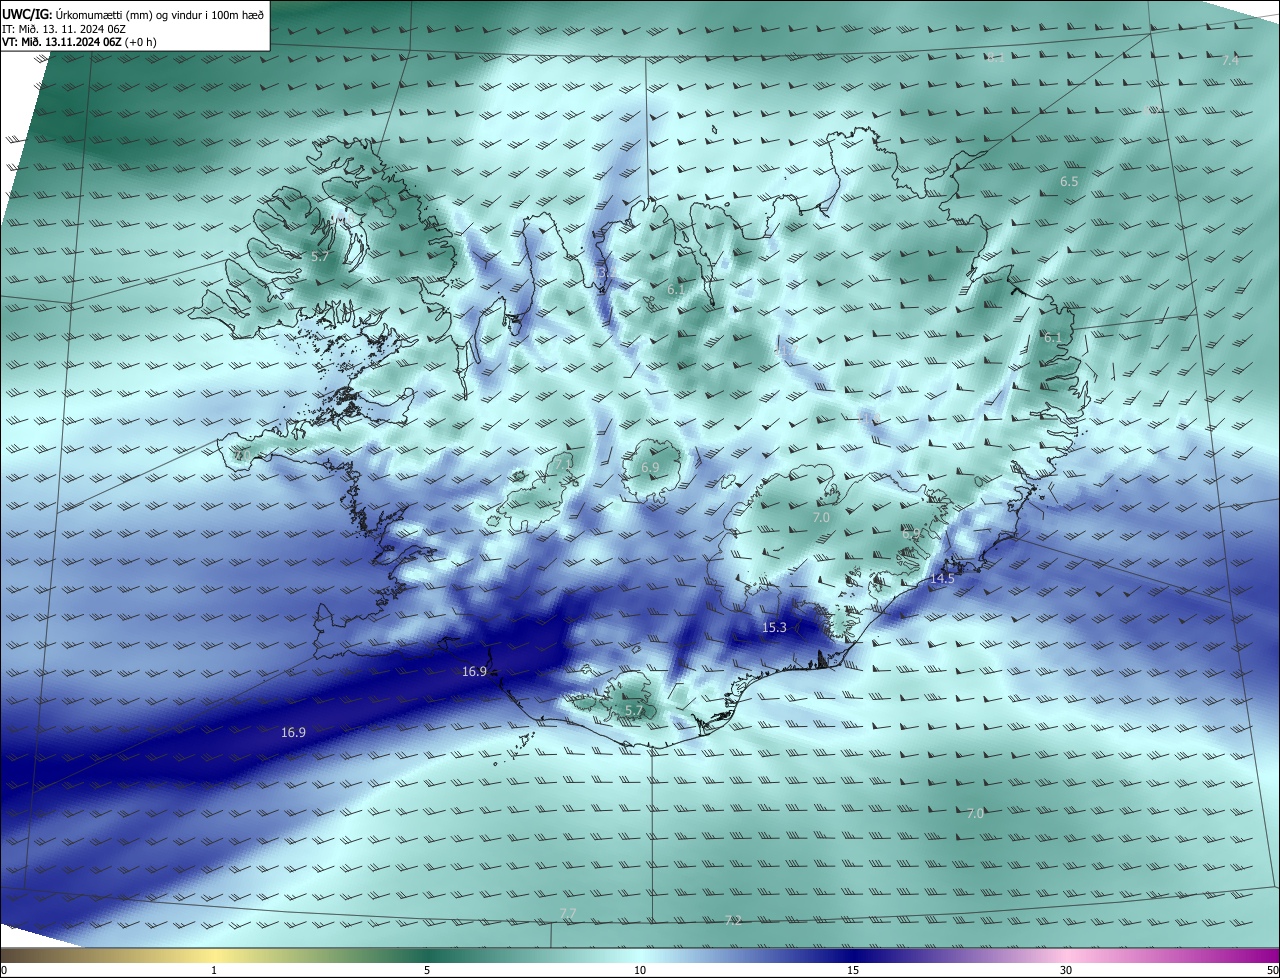Click the "50" tick label on the colorbar
The image size is (1280, 978).
[1272, 970]
